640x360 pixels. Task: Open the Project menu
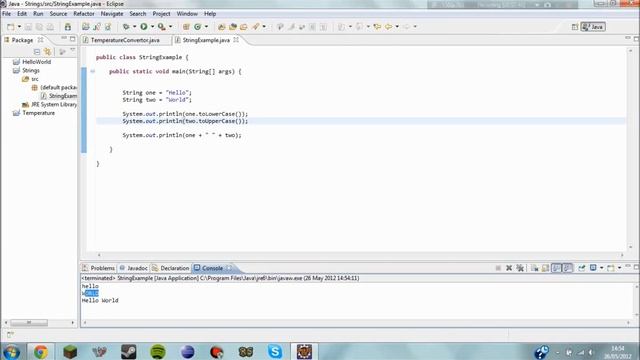tap(161, 13)
